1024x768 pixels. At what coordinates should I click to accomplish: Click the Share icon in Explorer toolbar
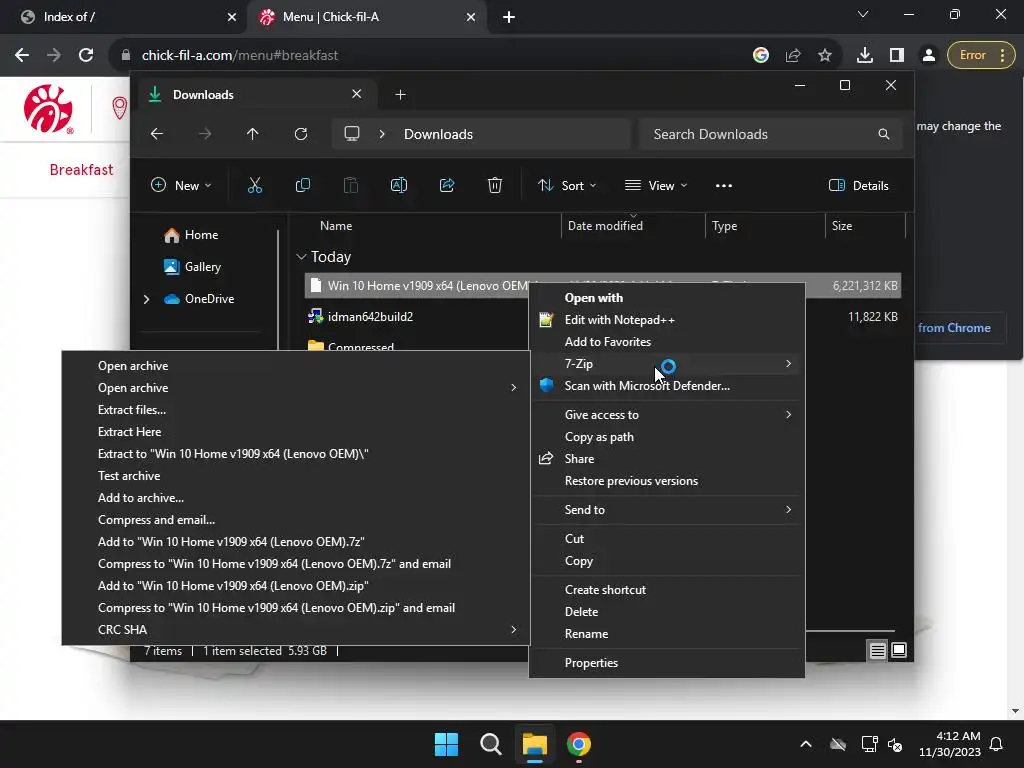click(x=447, y=185)
